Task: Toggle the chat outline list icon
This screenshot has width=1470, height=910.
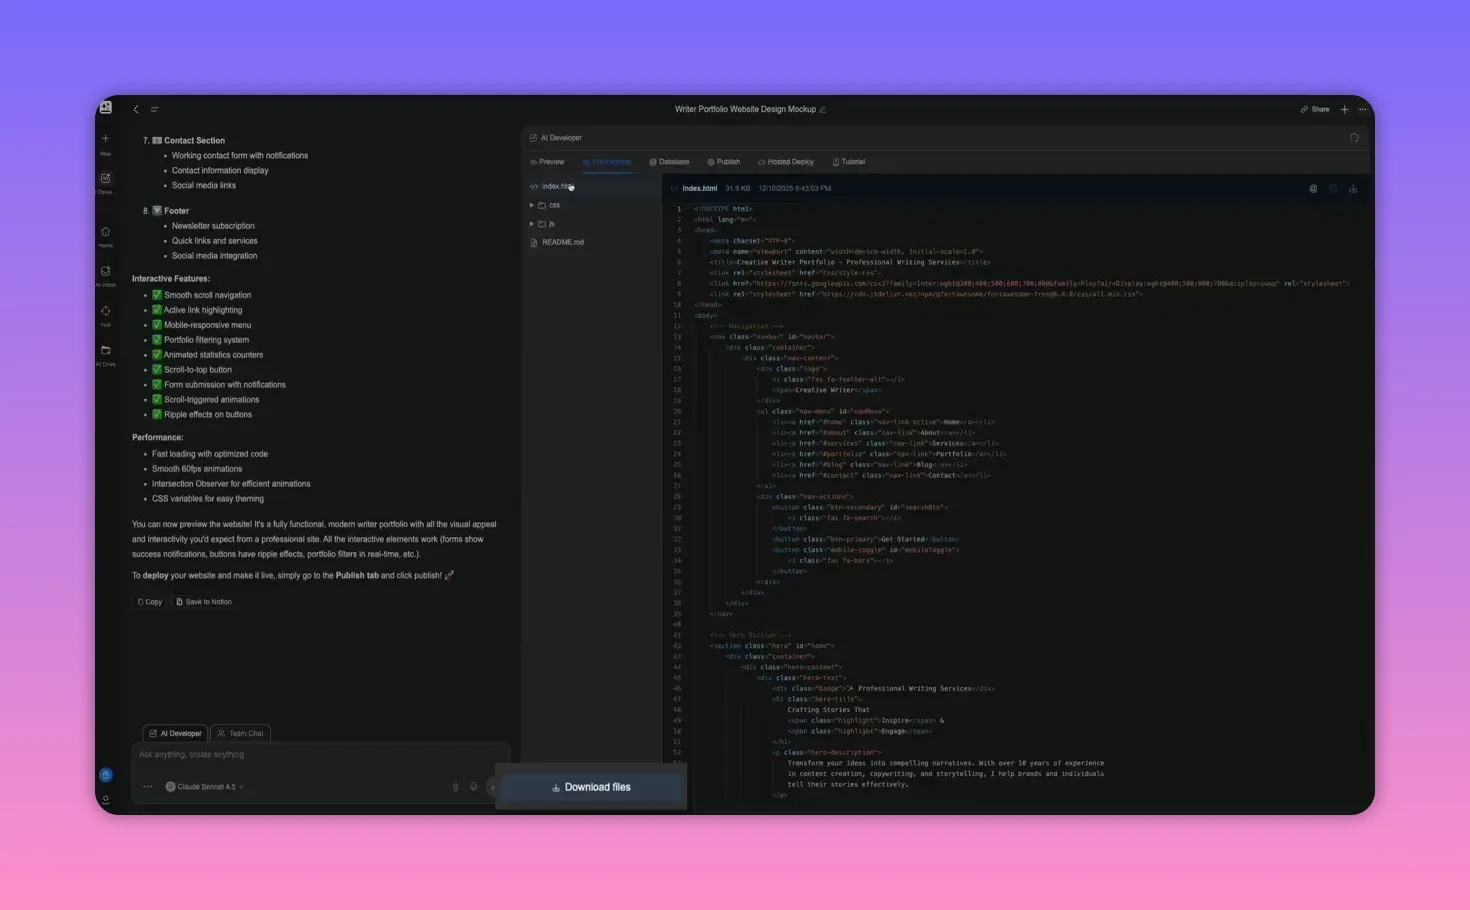Action: (154, 109)
